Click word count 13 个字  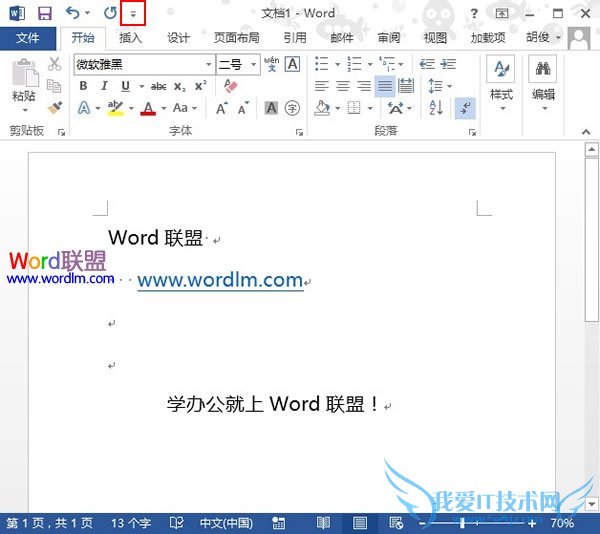pos(131,523)
